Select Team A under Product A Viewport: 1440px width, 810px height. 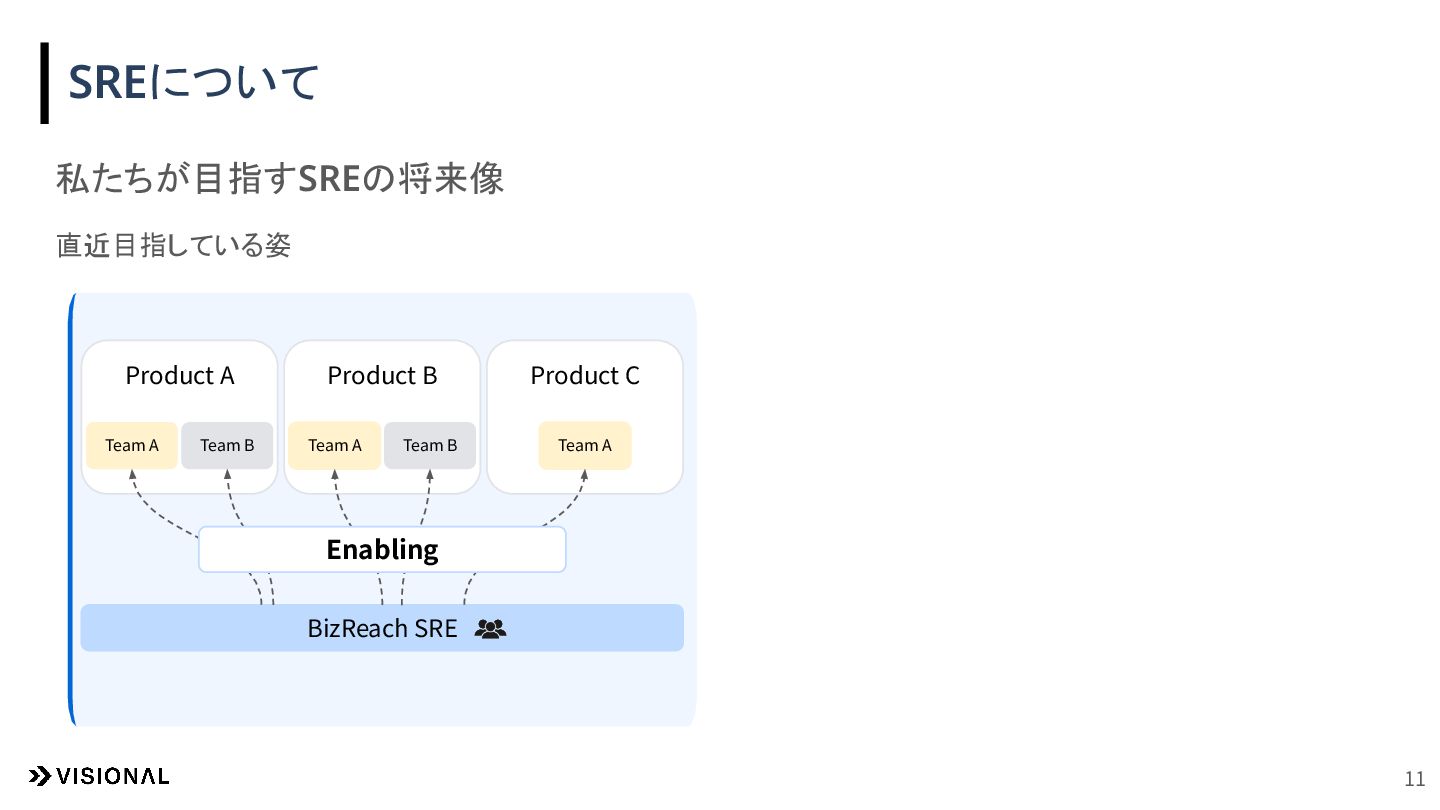(x=132, y=445)
